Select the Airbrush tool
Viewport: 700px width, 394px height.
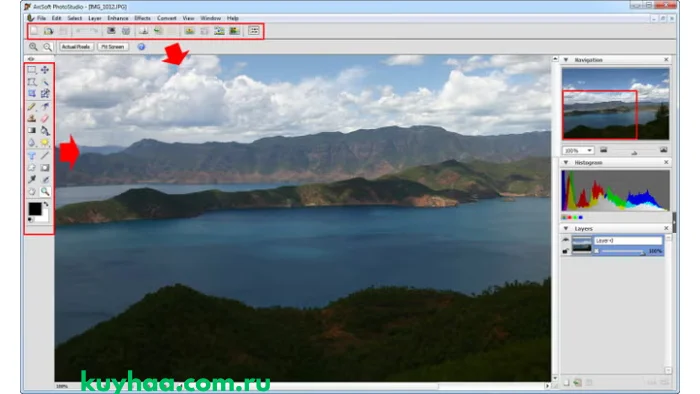(x=45, y=107)
